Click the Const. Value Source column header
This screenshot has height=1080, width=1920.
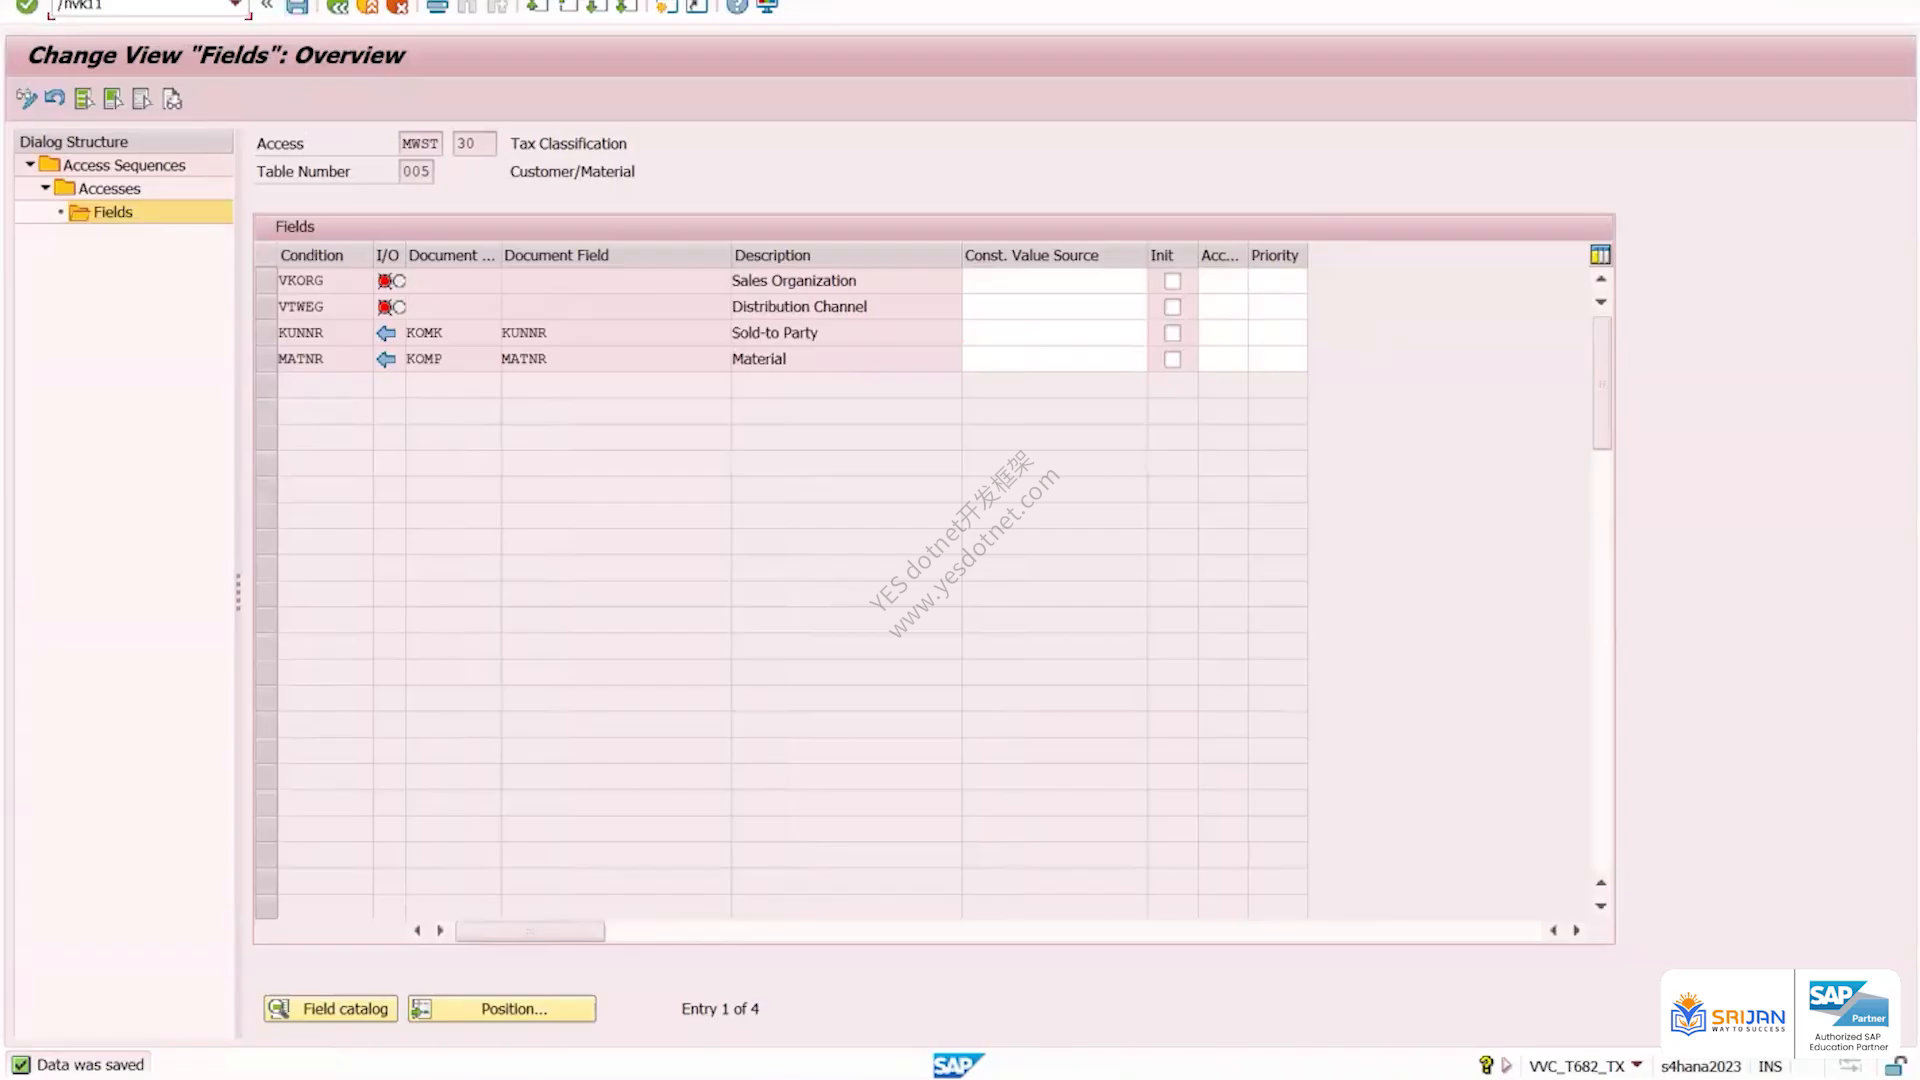pyautogui.click(x=1054, y=255)
